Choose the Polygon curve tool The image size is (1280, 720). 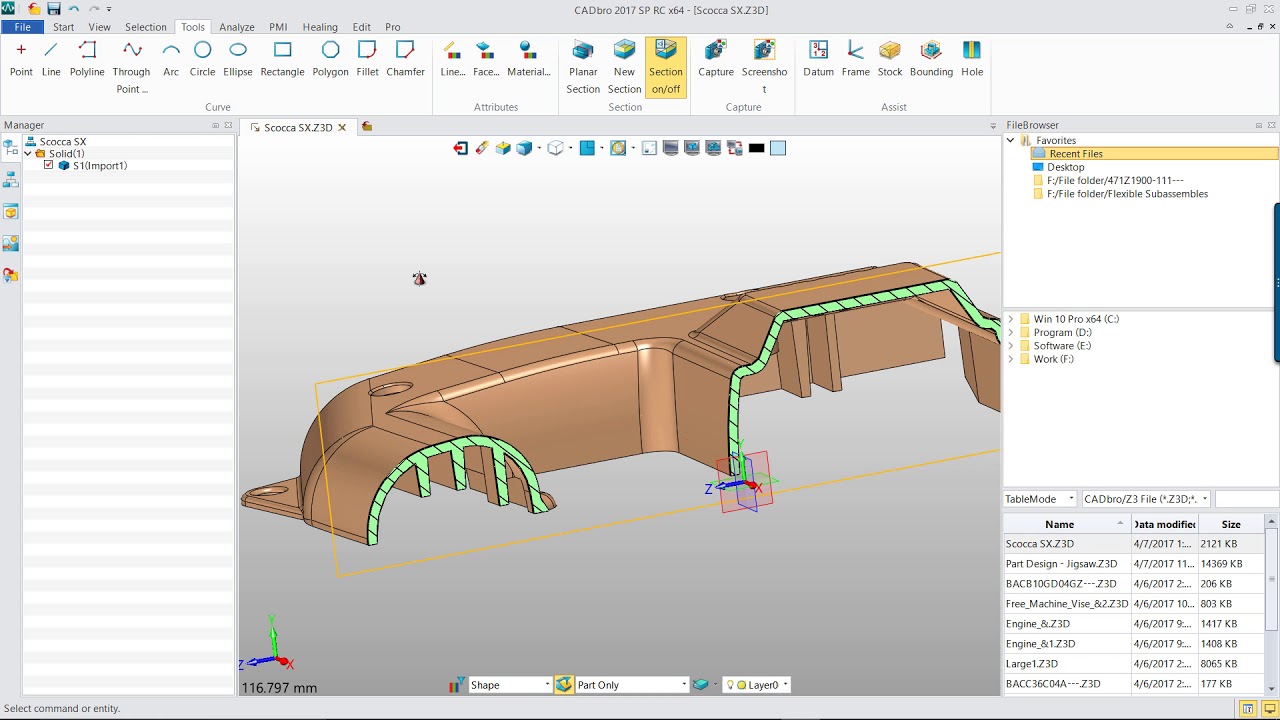coord(330,59)
